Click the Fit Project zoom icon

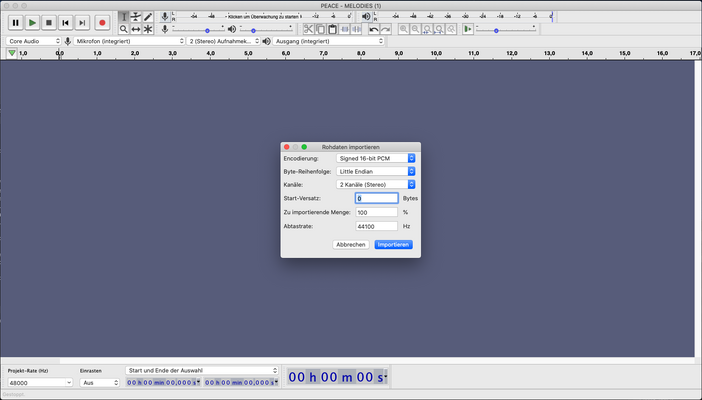pyautogui.click(x=440, y=29)
